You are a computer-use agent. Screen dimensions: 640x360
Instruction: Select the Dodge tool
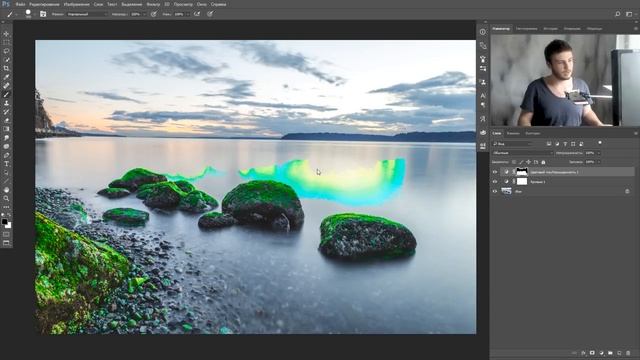(x=6, y=147)
